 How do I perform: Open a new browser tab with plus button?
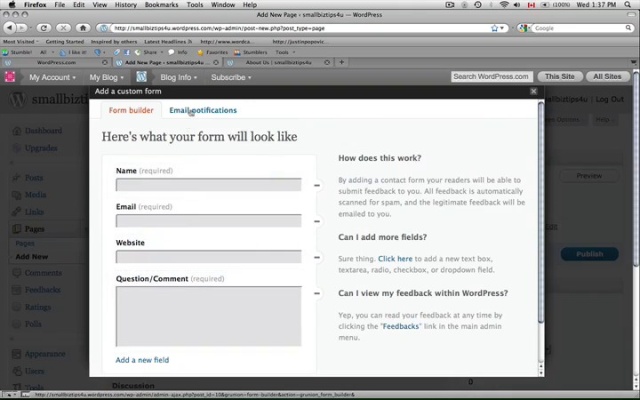[342, 62]
